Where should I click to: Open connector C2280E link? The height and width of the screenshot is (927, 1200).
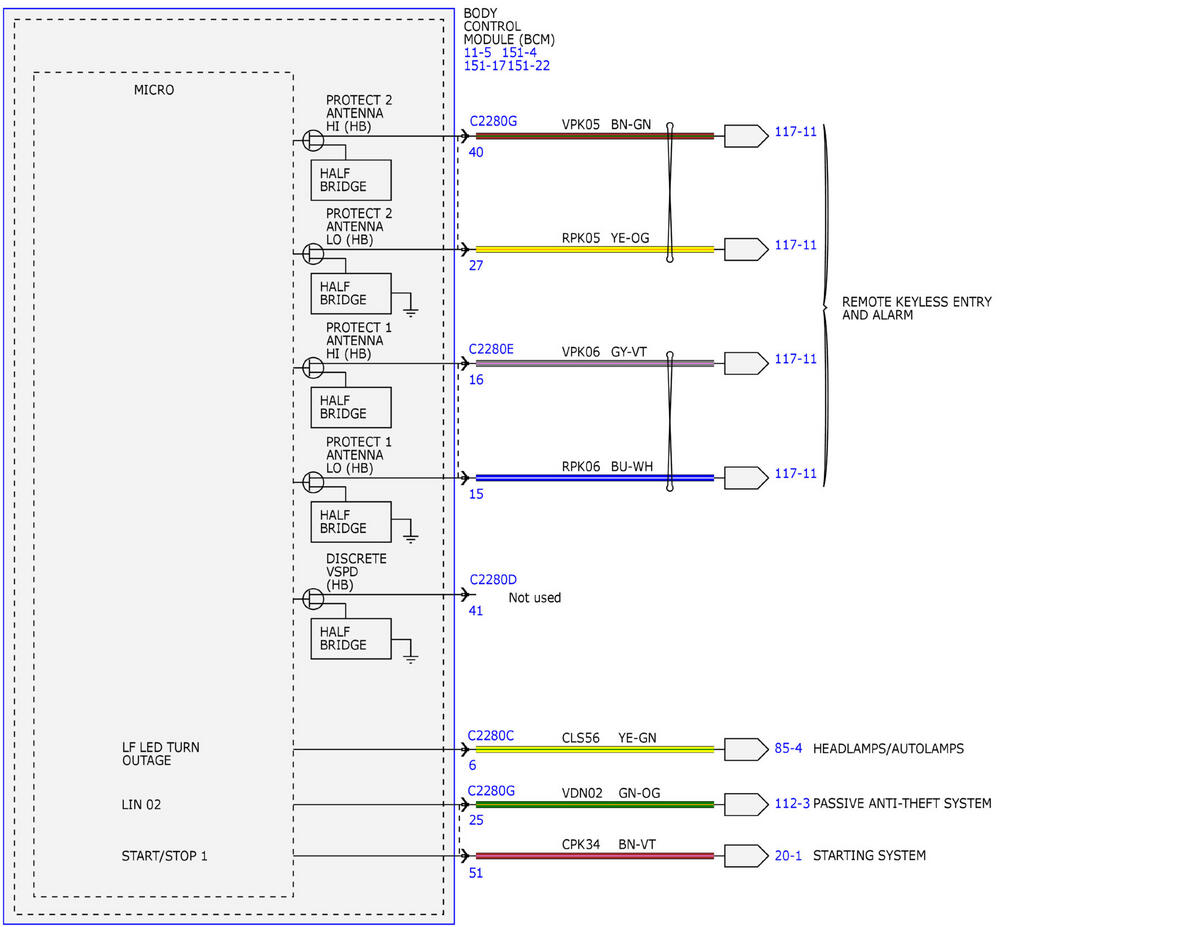pos(492,349)
